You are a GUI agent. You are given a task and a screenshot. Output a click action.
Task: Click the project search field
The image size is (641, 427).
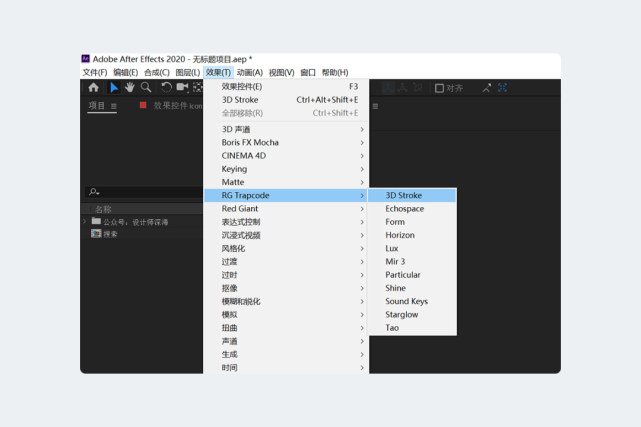pos(144,192)
